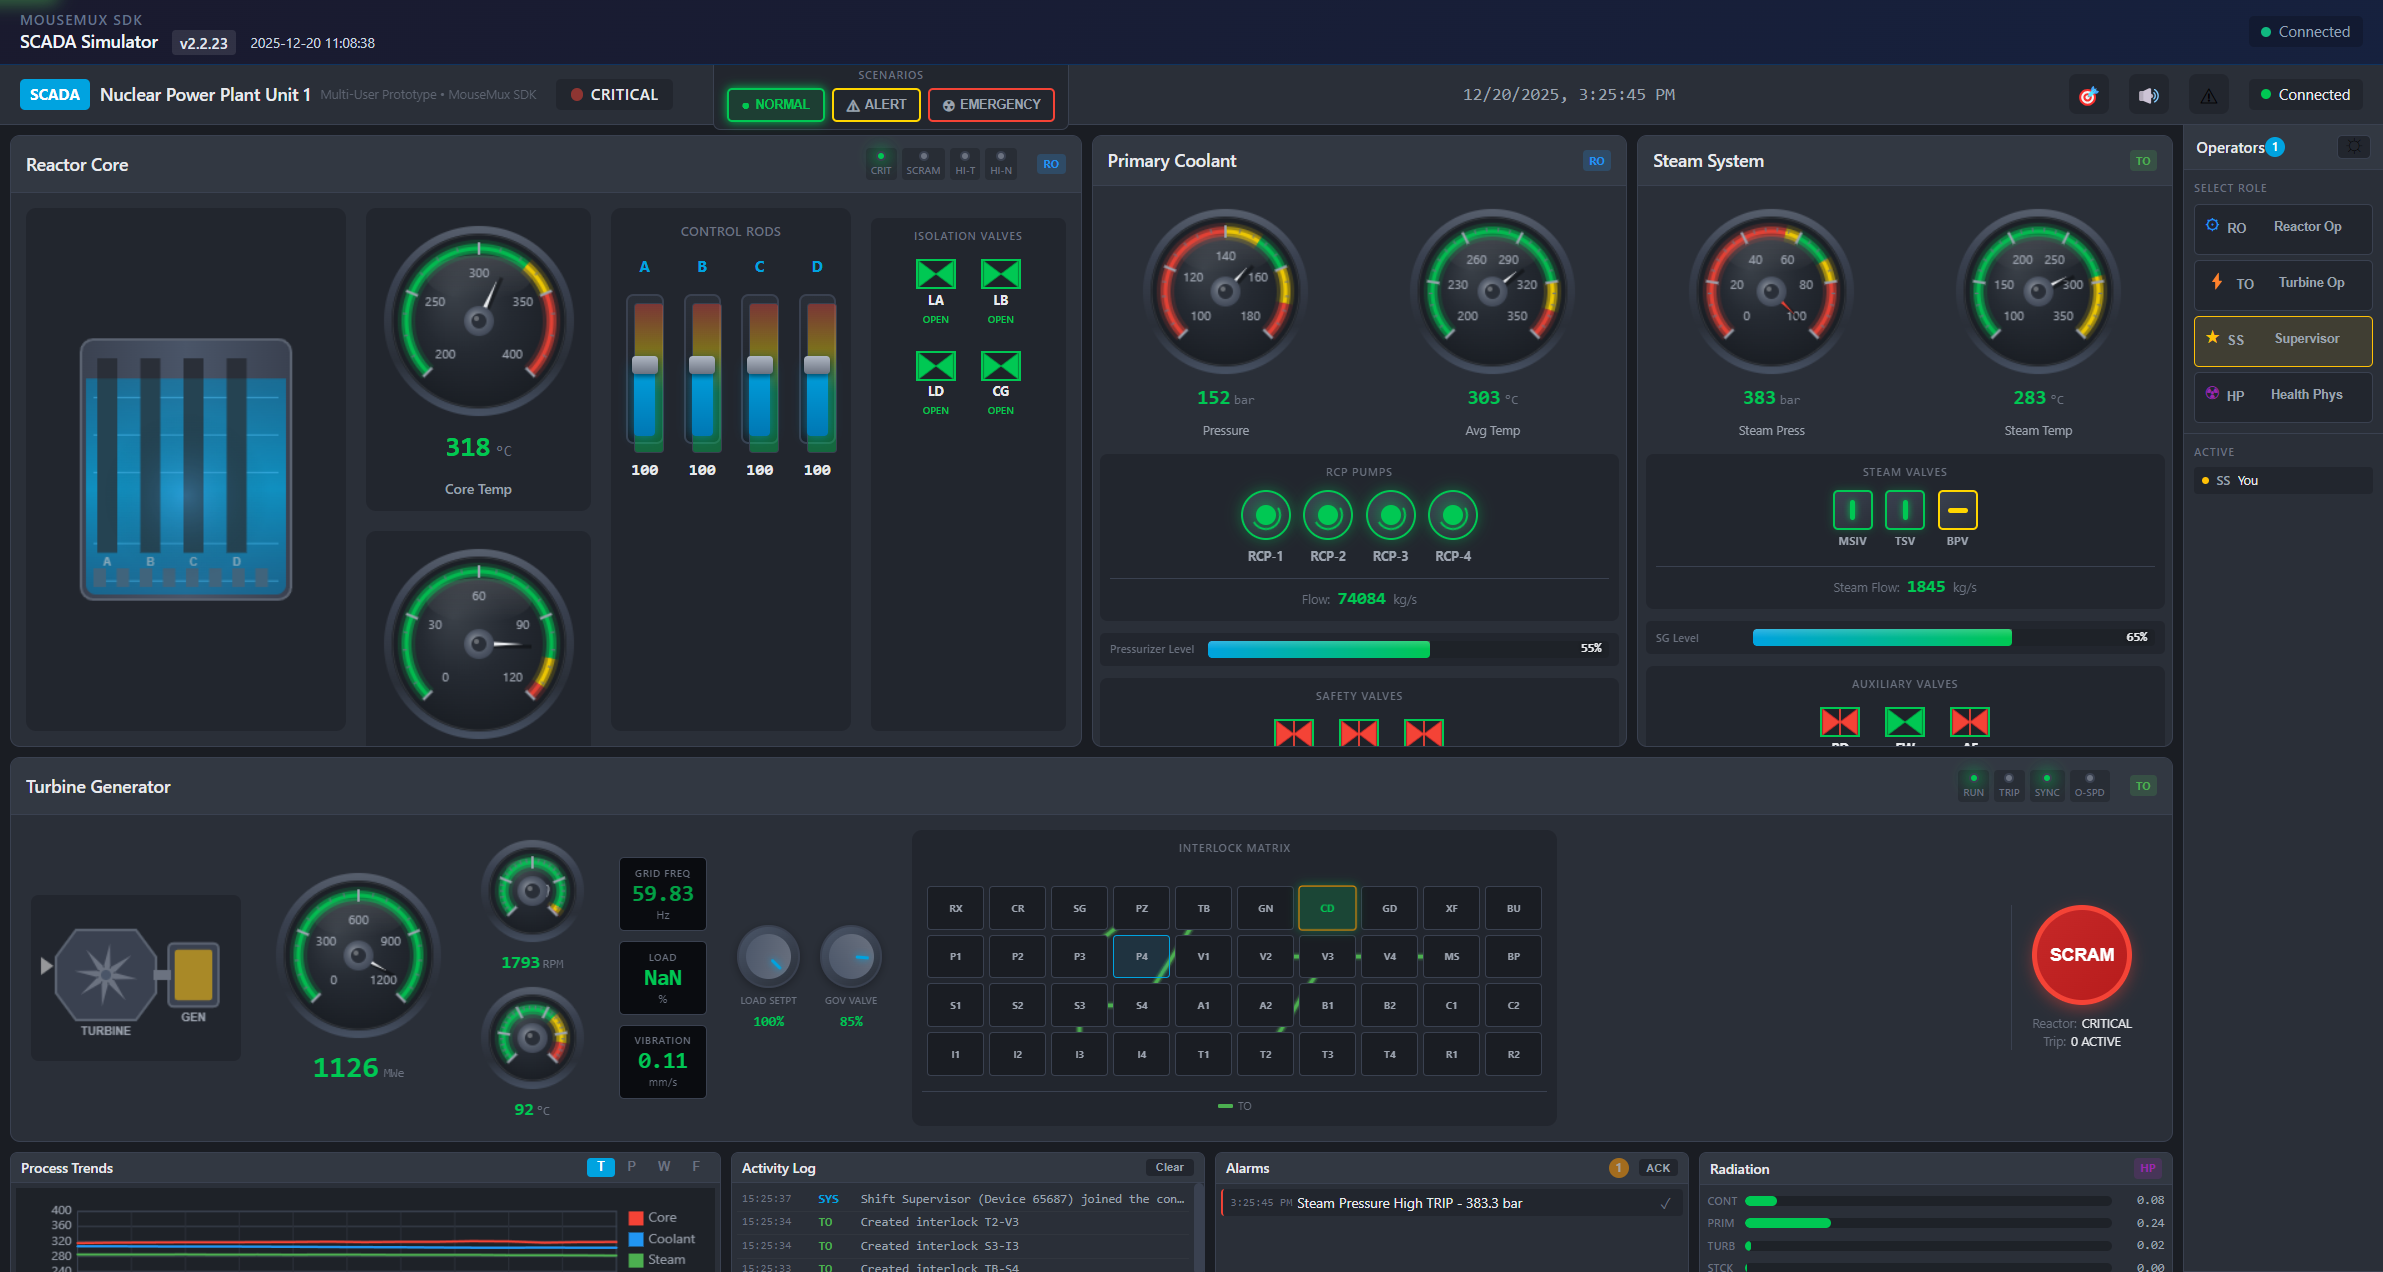Image resolution: width=2383 pixels, height=1272 pixels.
Task: Select the MSIV steam valve icon
Action: tap(1852, 511)
